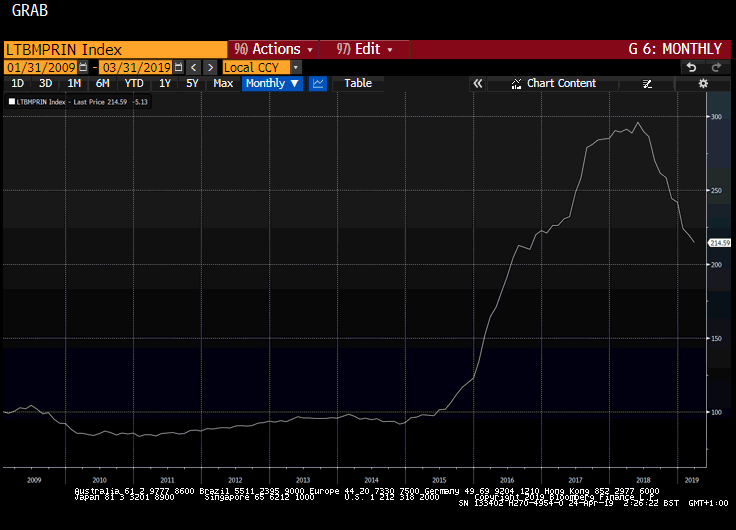Switch to Table view
This screenshot has width=736, height=530.
click(x=357, y=84)
